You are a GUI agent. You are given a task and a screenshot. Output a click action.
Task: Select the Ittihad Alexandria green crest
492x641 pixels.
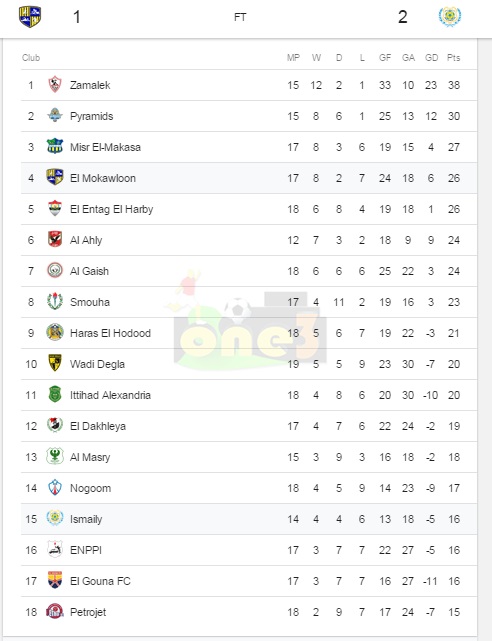tap(55, 394)
